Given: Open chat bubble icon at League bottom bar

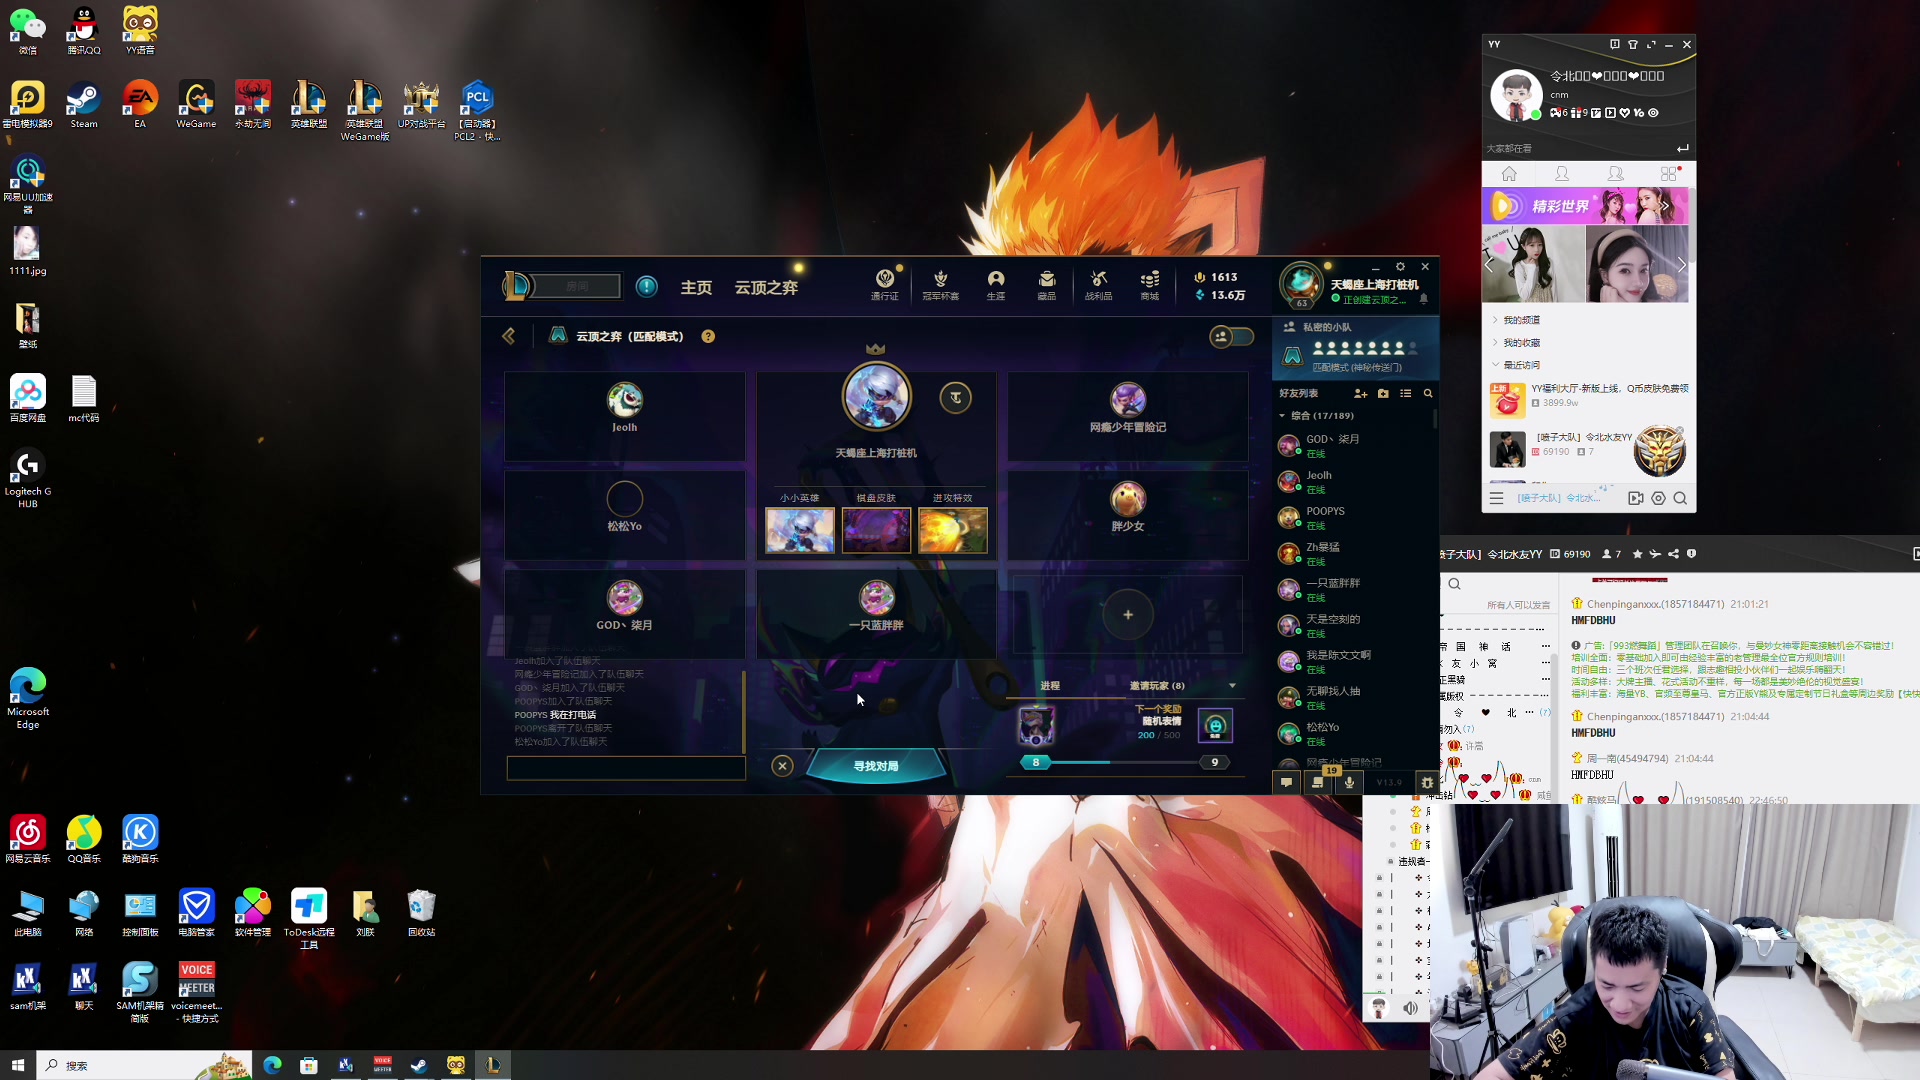Looking at the screenshot, I should pos(1286,783).
